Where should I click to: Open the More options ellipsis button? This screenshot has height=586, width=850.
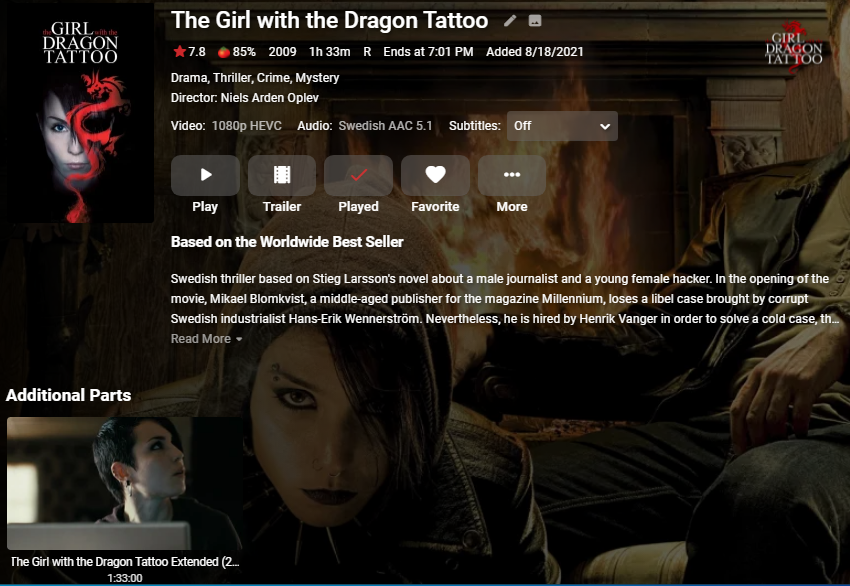pyautogui.click(x=512, y=175)
